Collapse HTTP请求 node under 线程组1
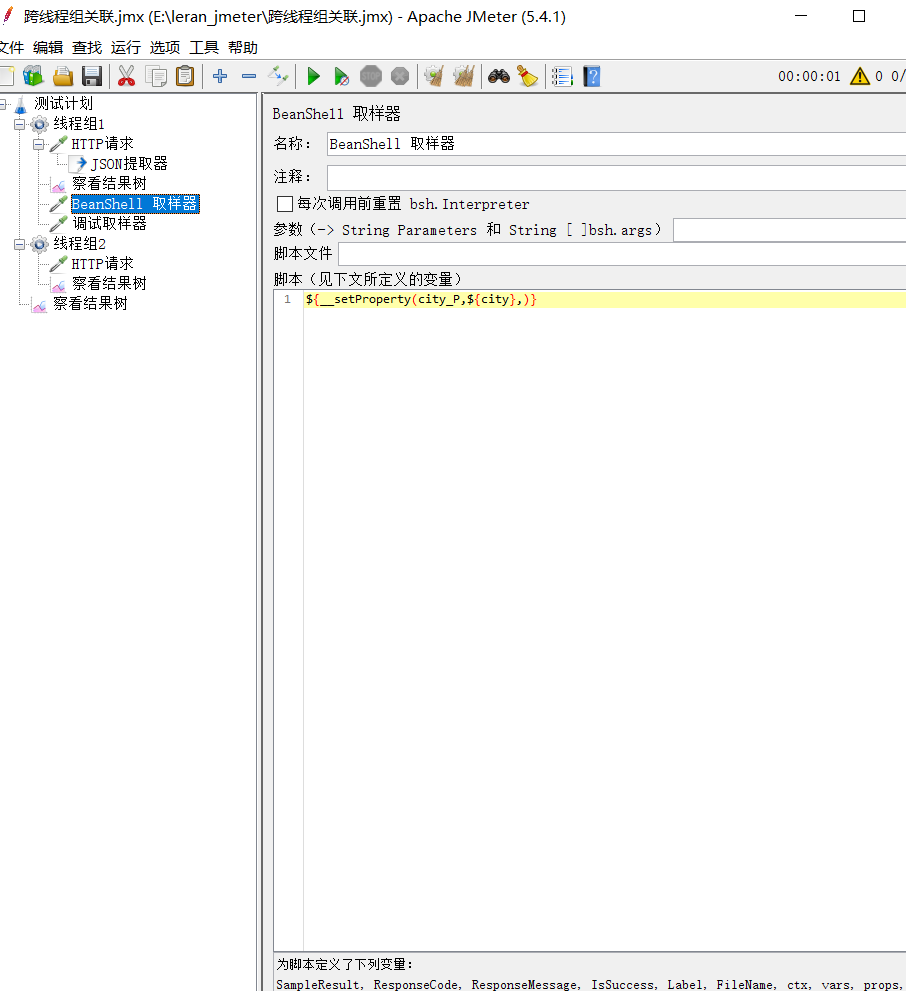Viewport: 906px width, 991px height. (x=39, y=144)
